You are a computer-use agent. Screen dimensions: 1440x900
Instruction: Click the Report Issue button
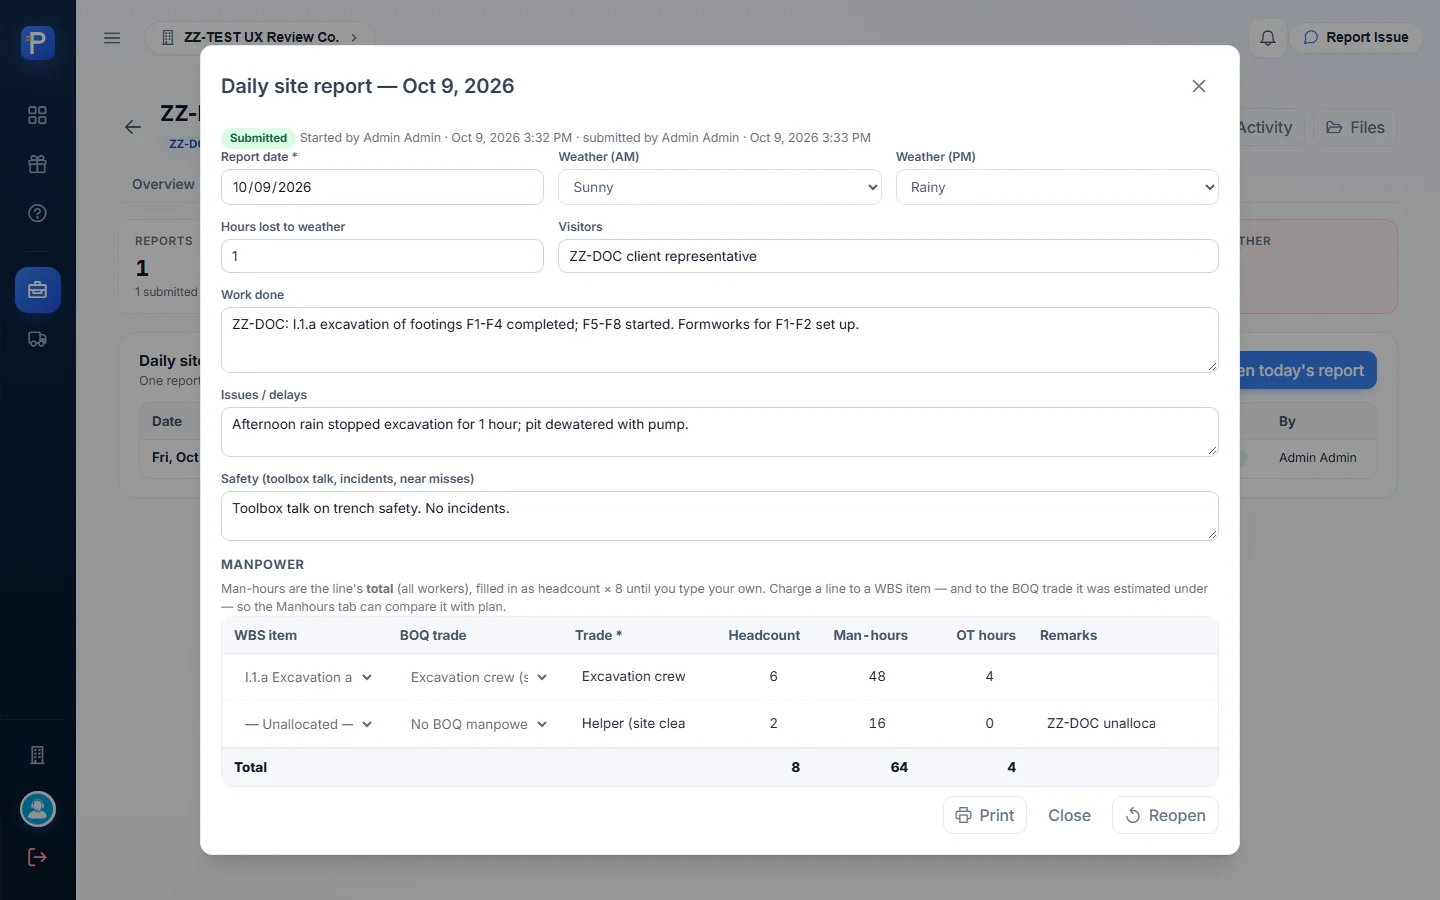click(1356, 37)
